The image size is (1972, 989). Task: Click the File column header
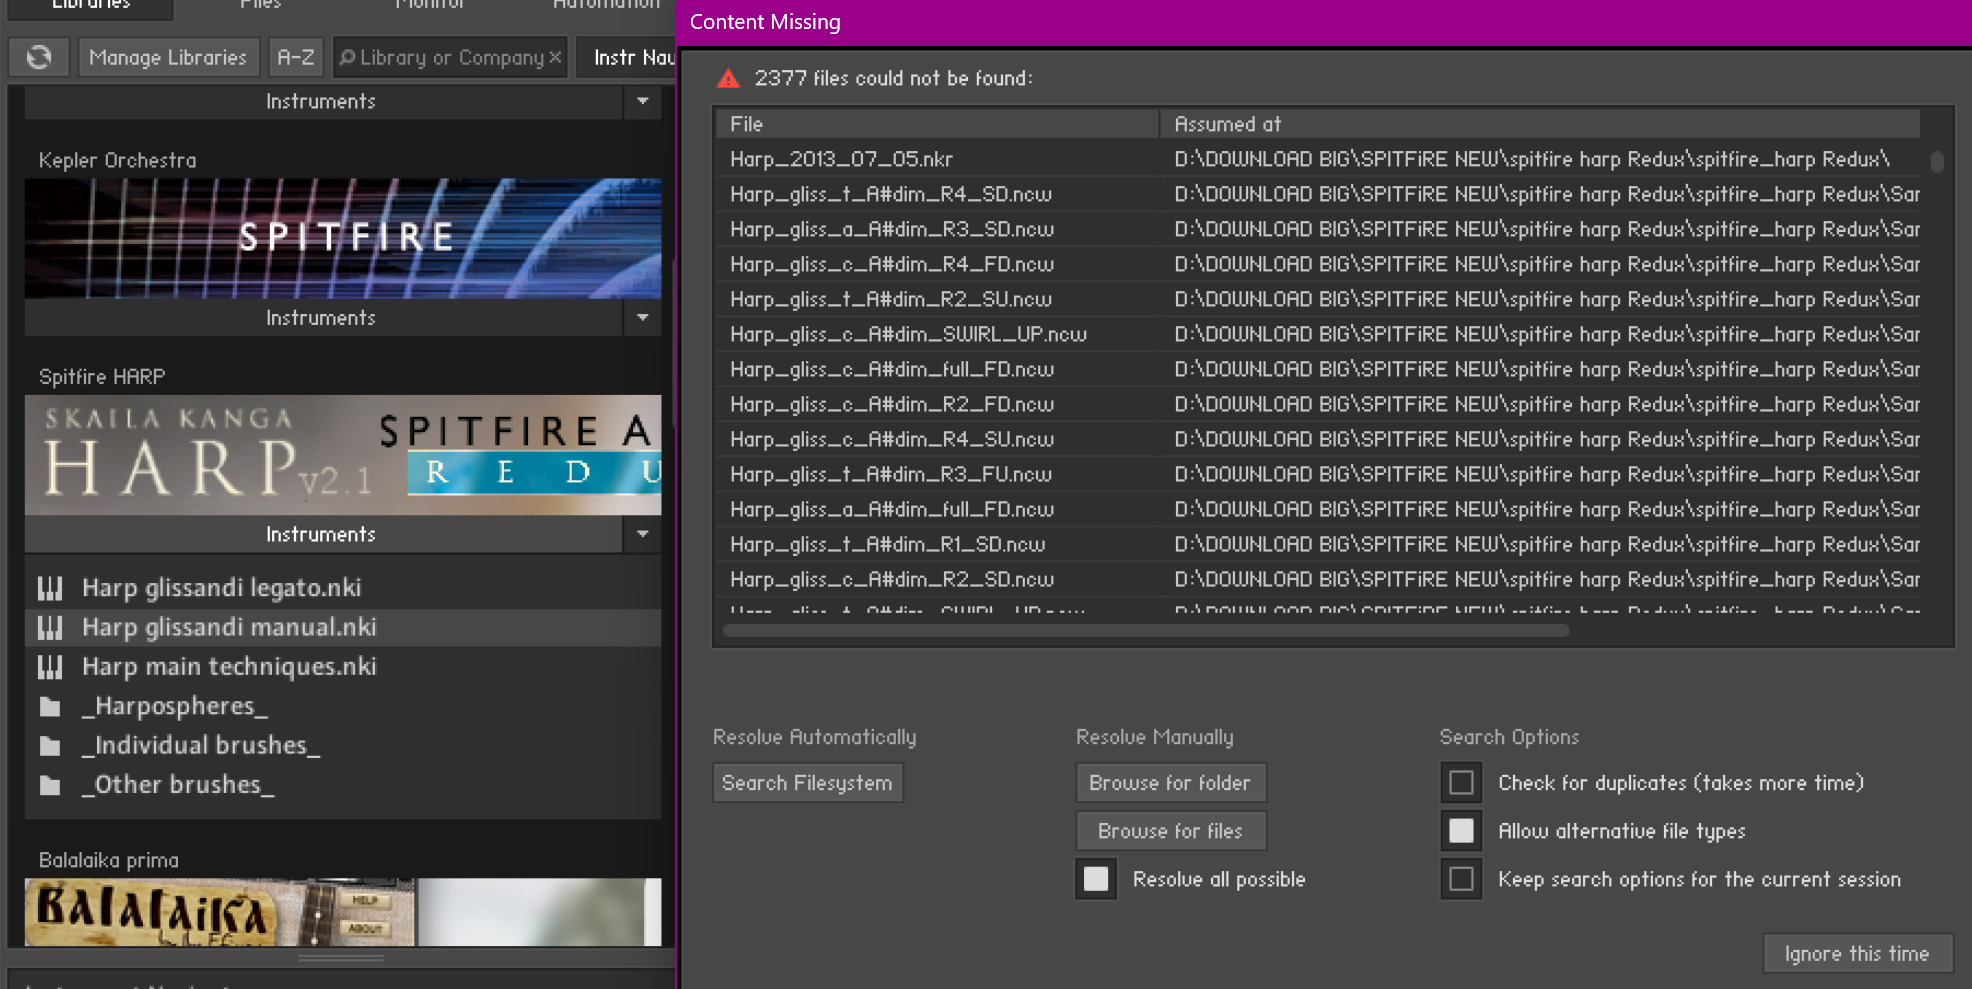(x=937, y=124)
